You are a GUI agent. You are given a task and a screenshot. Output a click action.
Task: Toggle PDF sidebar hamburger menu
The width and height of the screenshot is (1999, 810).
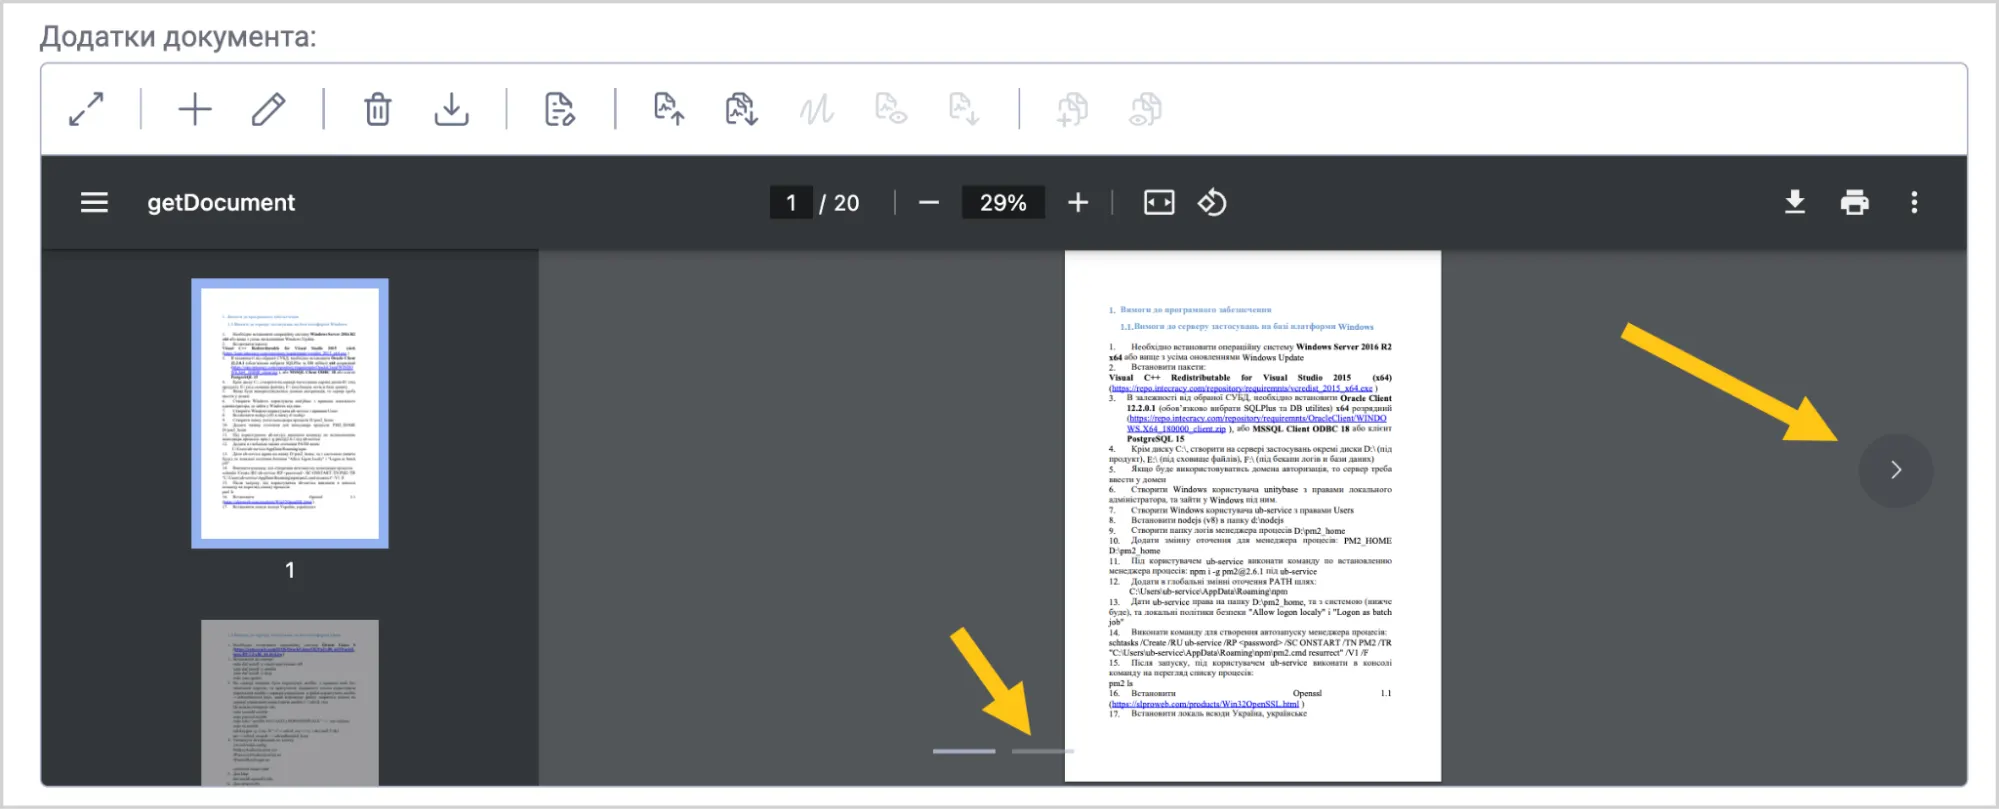pos(94,203)
